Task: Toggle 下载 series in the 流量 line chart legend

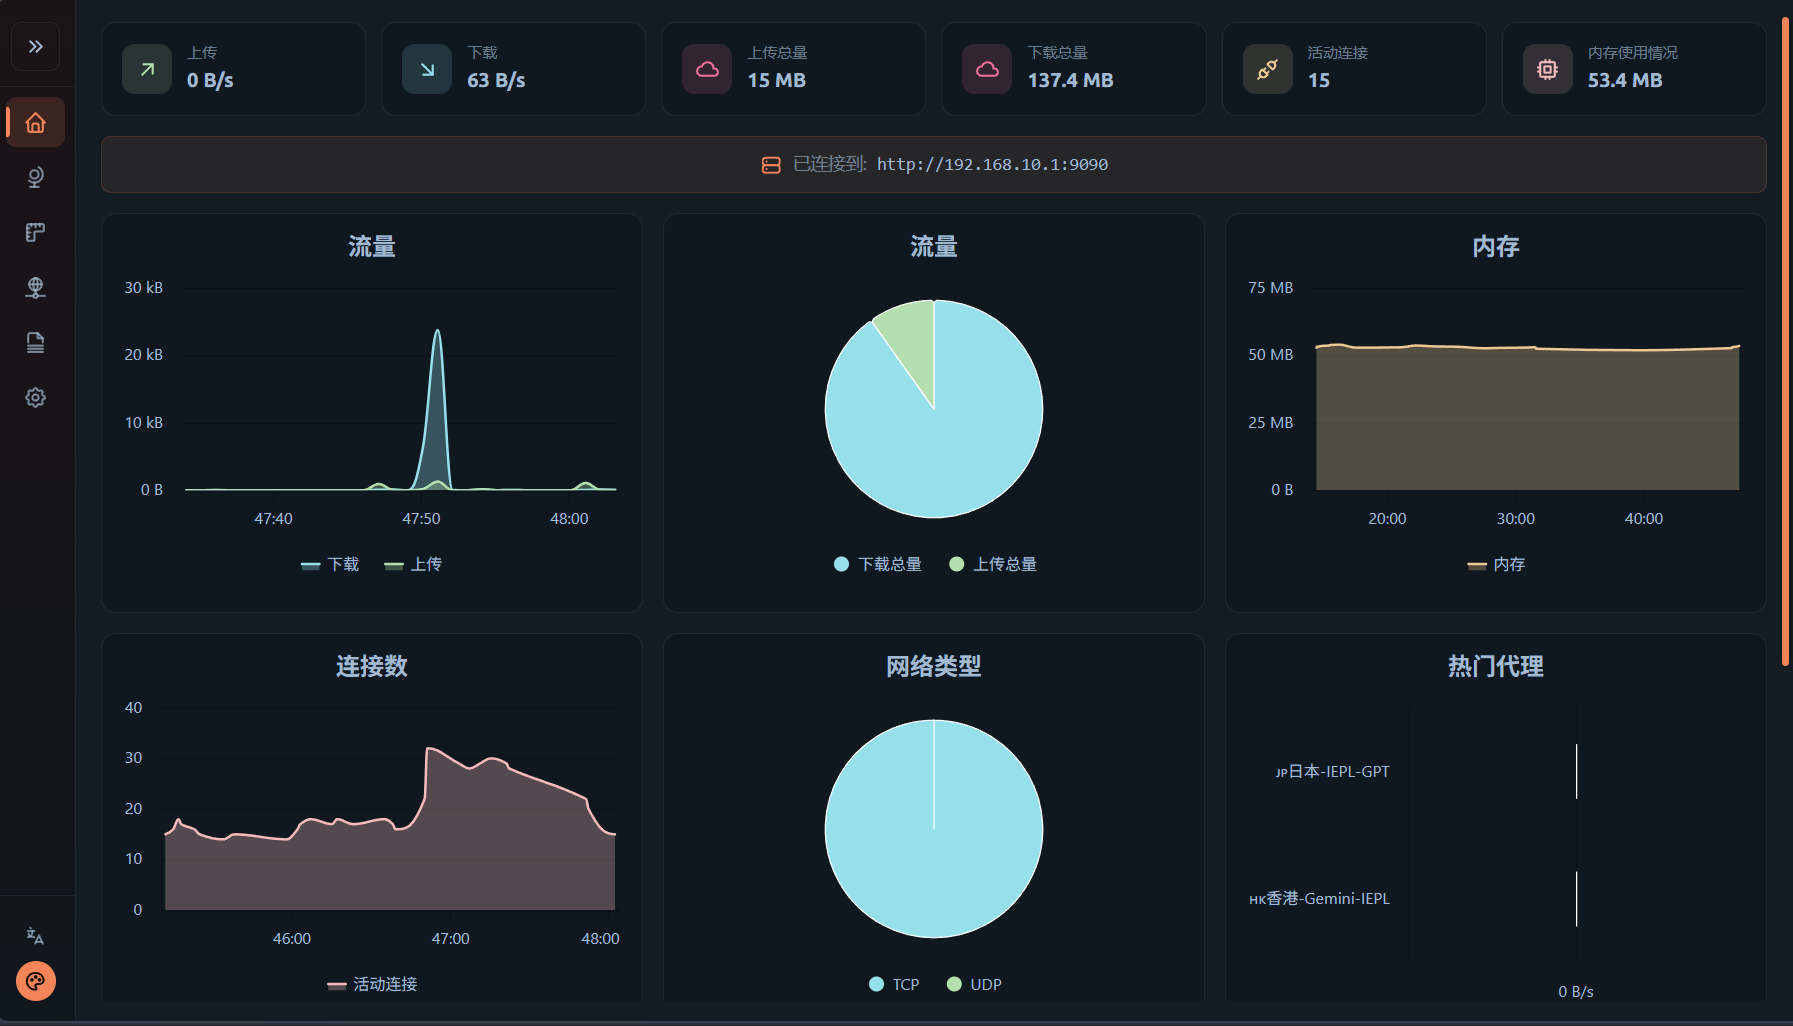Action: point(331,565)
